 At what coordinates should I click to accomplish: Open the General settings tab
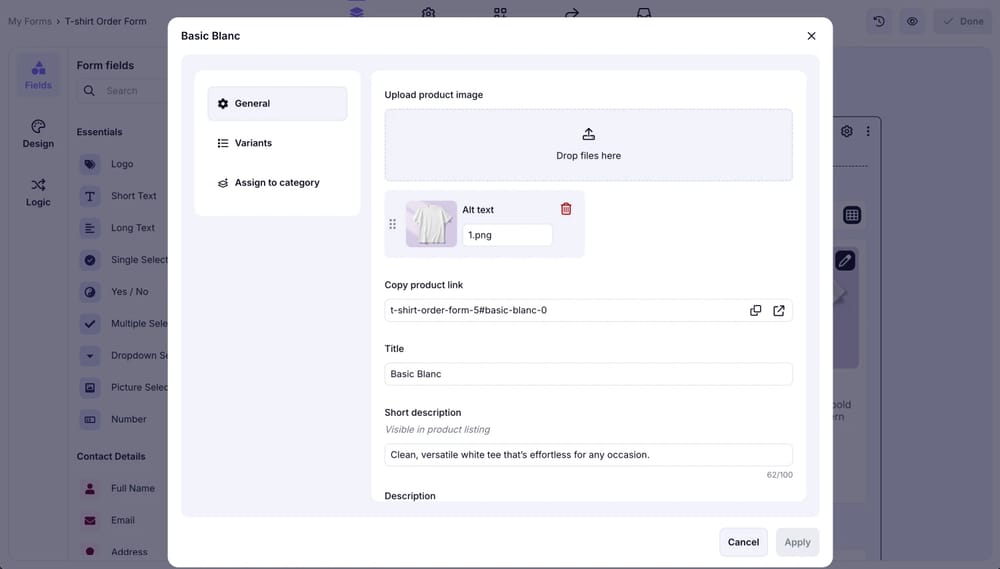[x=277, y=103]
